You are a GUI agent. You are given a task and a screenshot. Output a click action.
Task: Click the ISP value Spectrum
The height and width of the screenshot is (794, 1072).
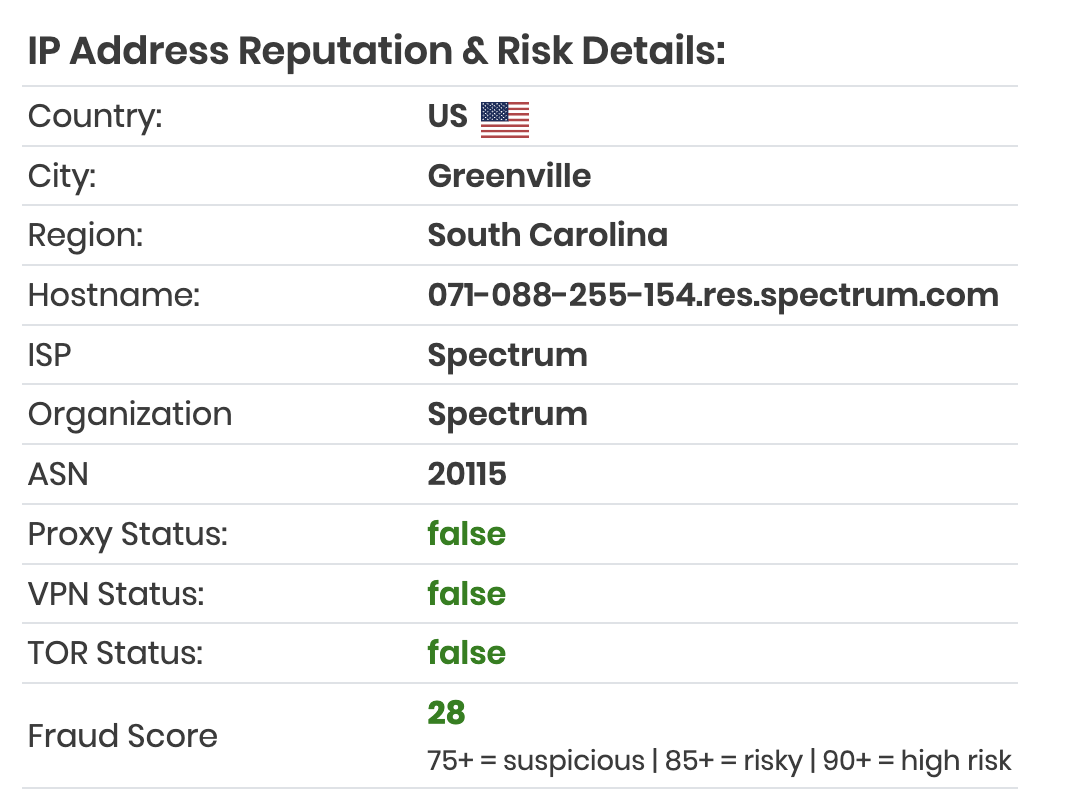click(x=507, y=356)
